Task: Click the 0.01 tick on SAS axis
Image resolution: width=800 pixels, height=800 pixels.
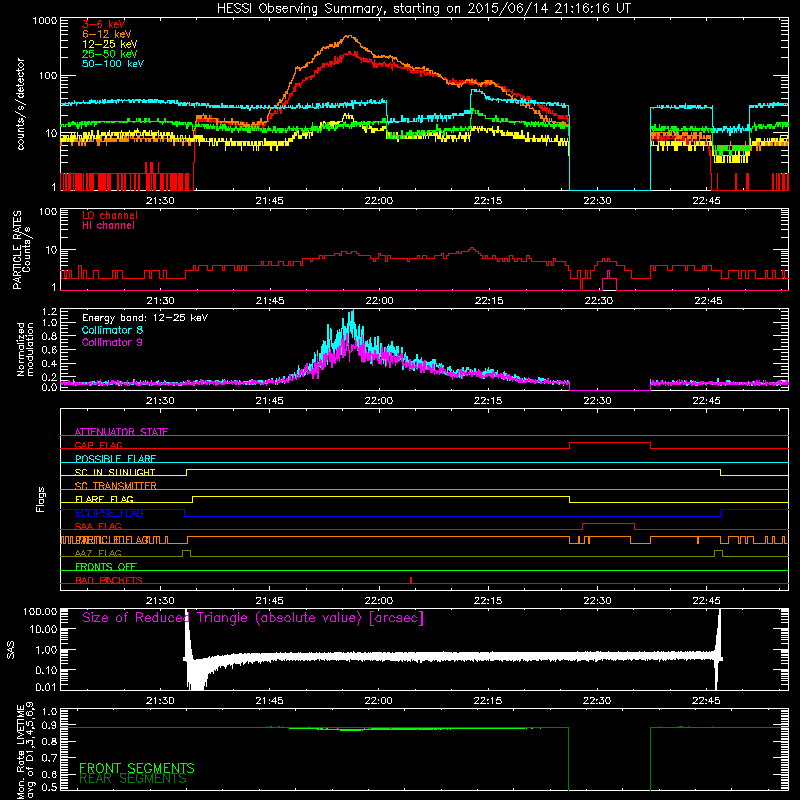Action: click(46, 687)
